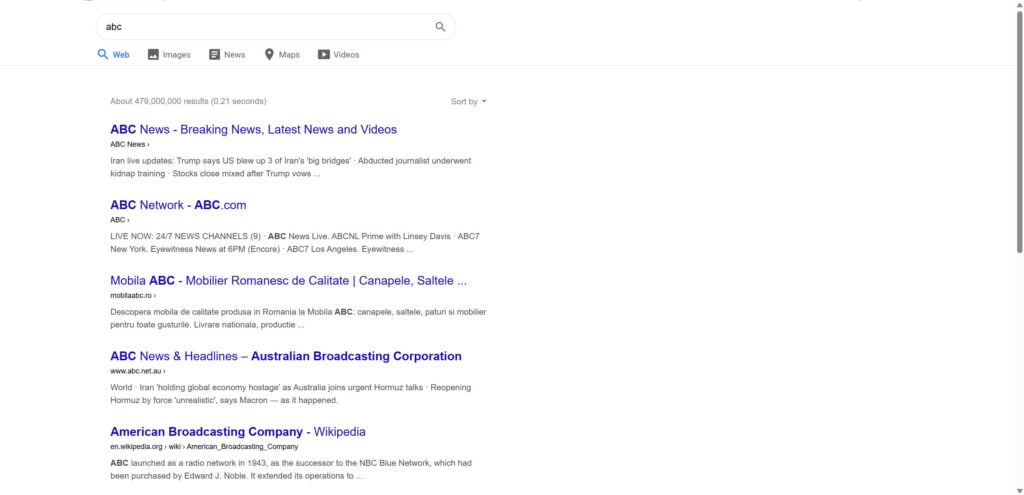This screenshot has width=1024, height=495.
Task: Switch to the Maps tab
Action: [x=282, y=55]
